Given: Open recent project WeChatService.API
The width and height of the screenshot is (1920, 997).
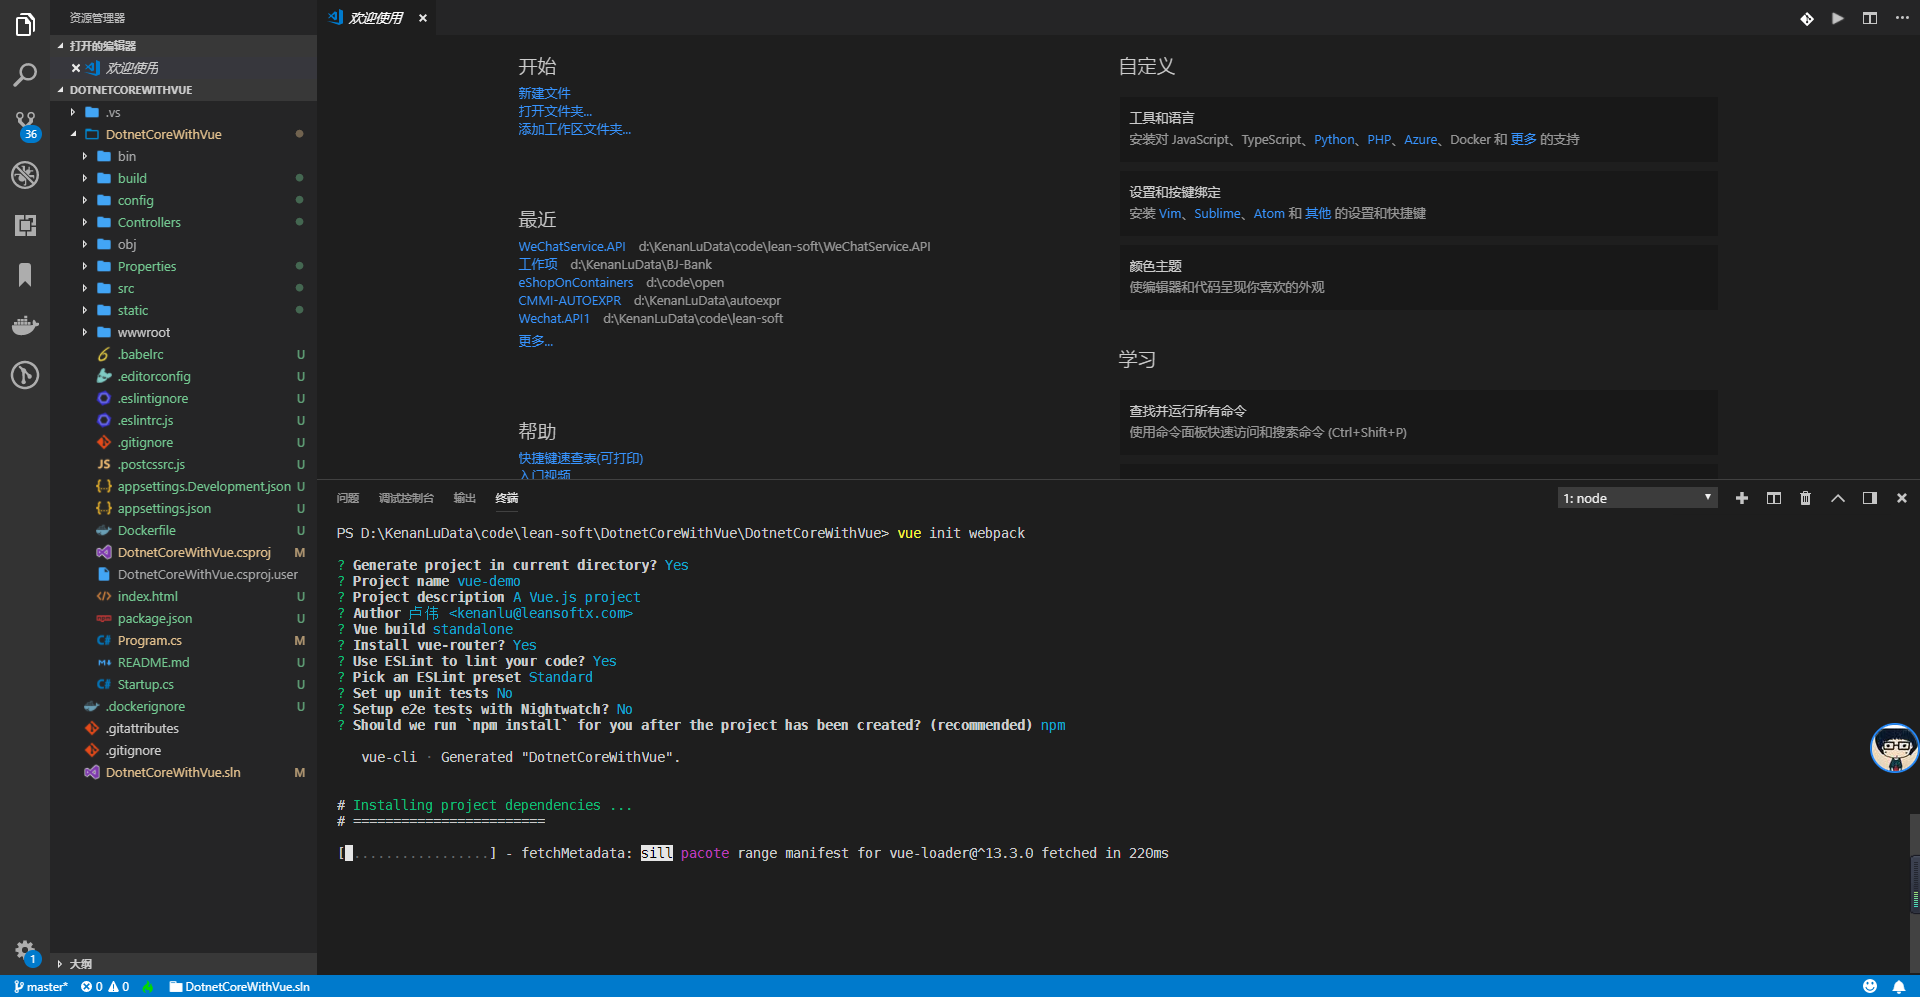Looking at the screenshot, I should (572, 246).
